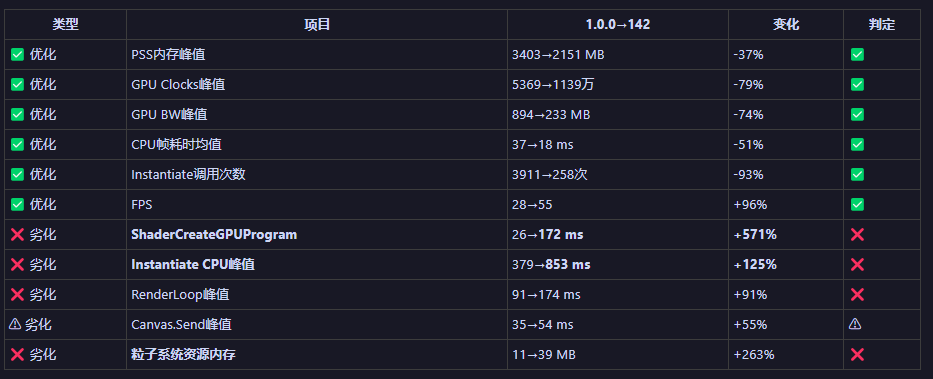Select the 变化 column header
Viewport: 933px width, 379px height.
tap(785, 24)
